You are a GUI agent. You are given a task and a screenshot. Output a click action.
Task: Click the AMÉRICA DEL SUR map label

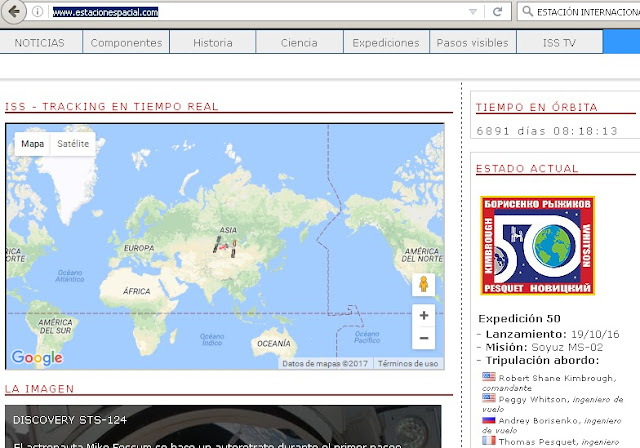(x=55, y=326)
